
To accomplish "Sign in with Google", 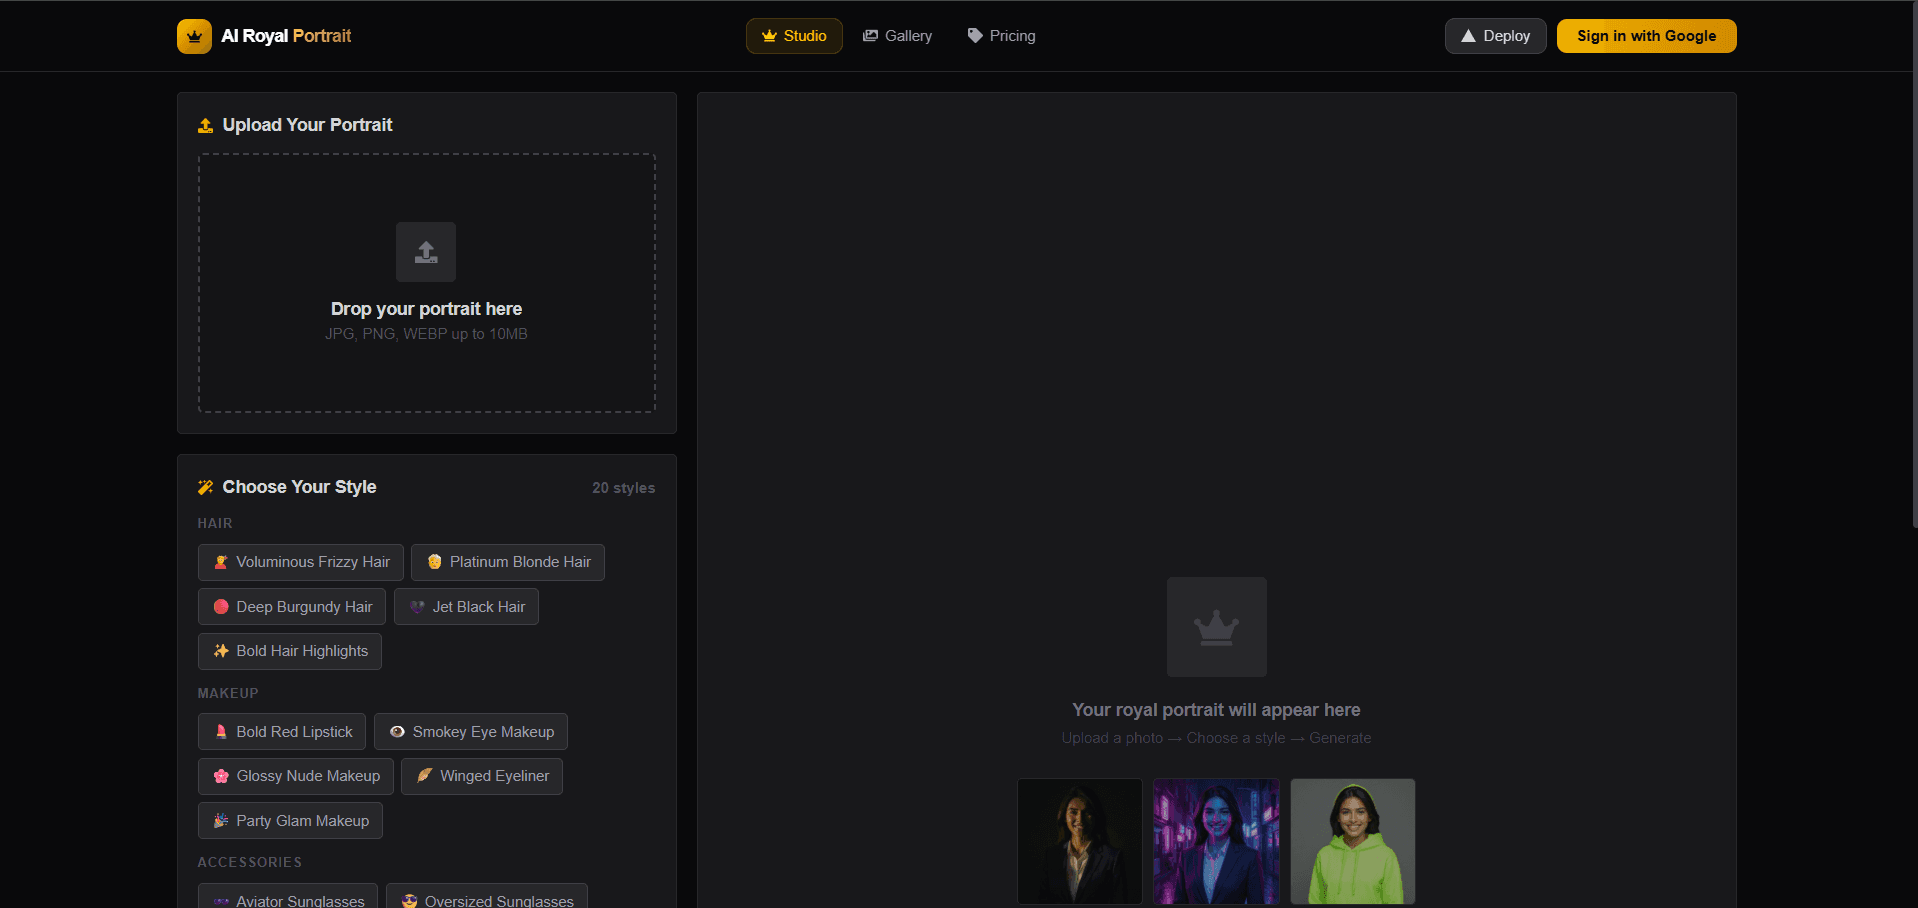I will click(x=1646, y=36).
